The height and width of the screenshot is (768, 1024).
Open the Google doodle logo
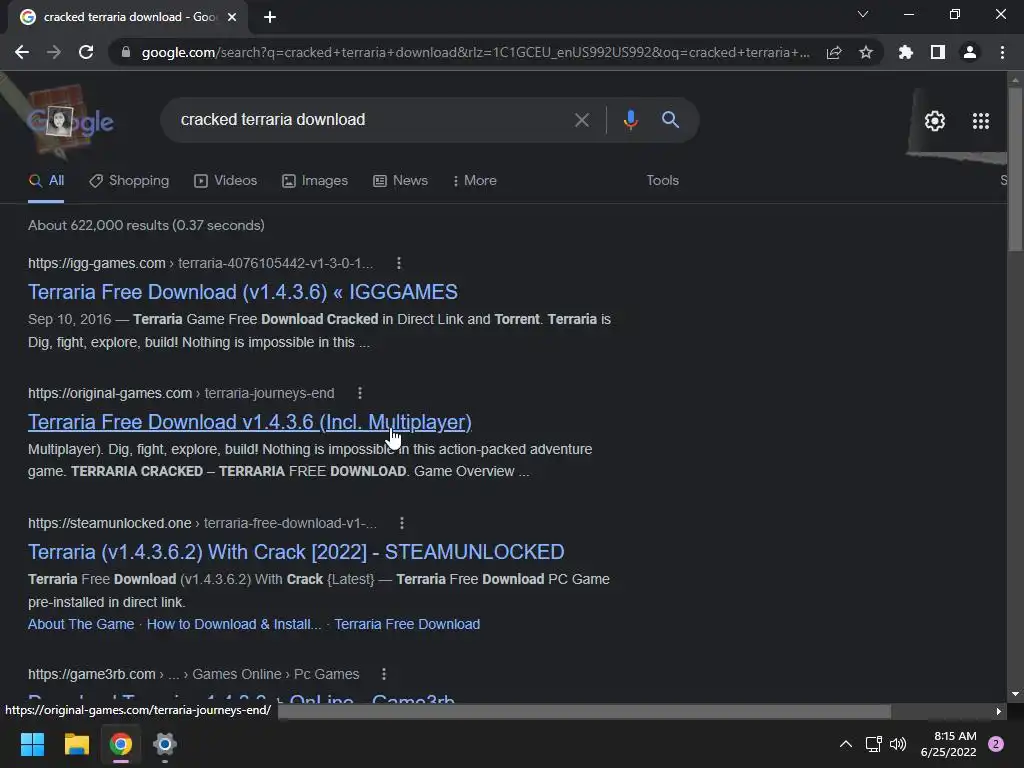point(69,121)
